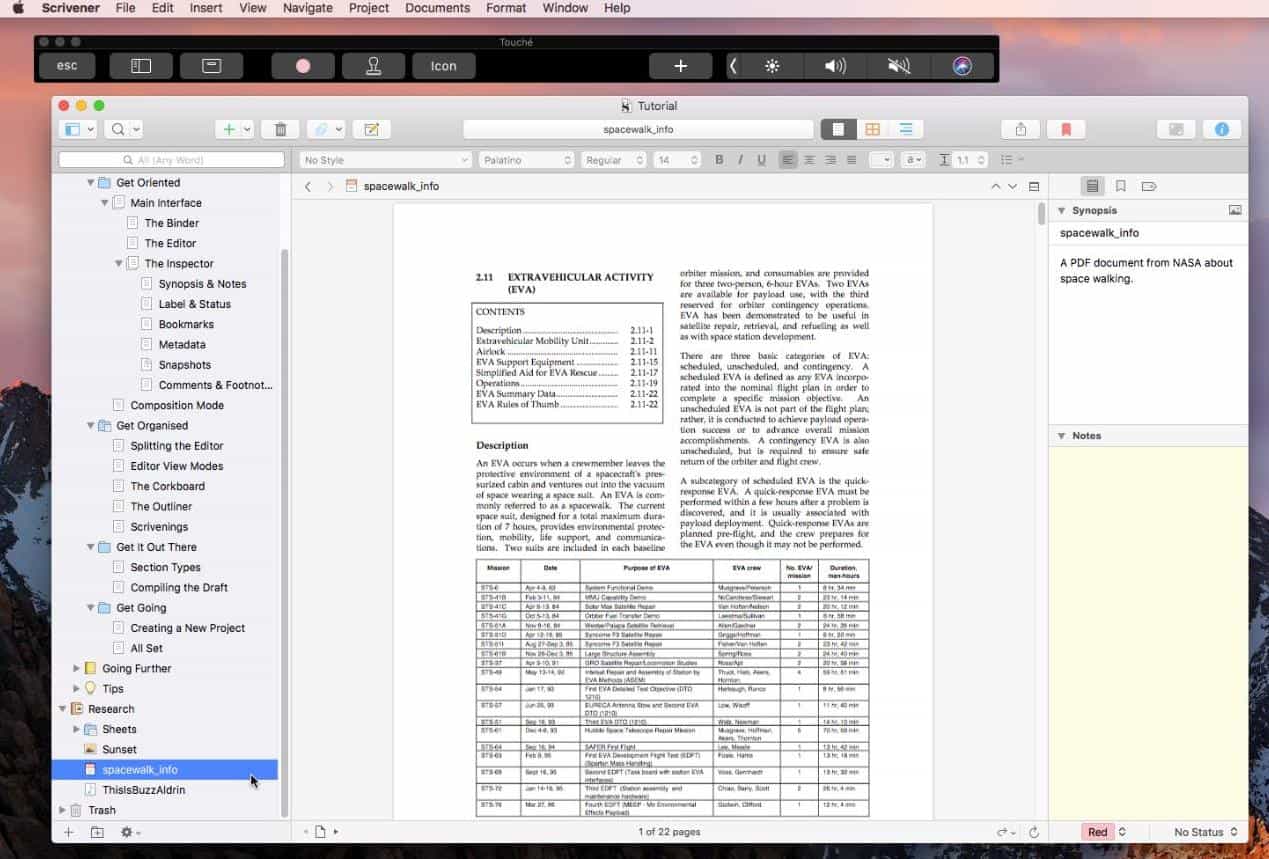Collapse the Get Oriented folder in the binder
Viewport: 1269px width, 859px height.
[90, 182]
